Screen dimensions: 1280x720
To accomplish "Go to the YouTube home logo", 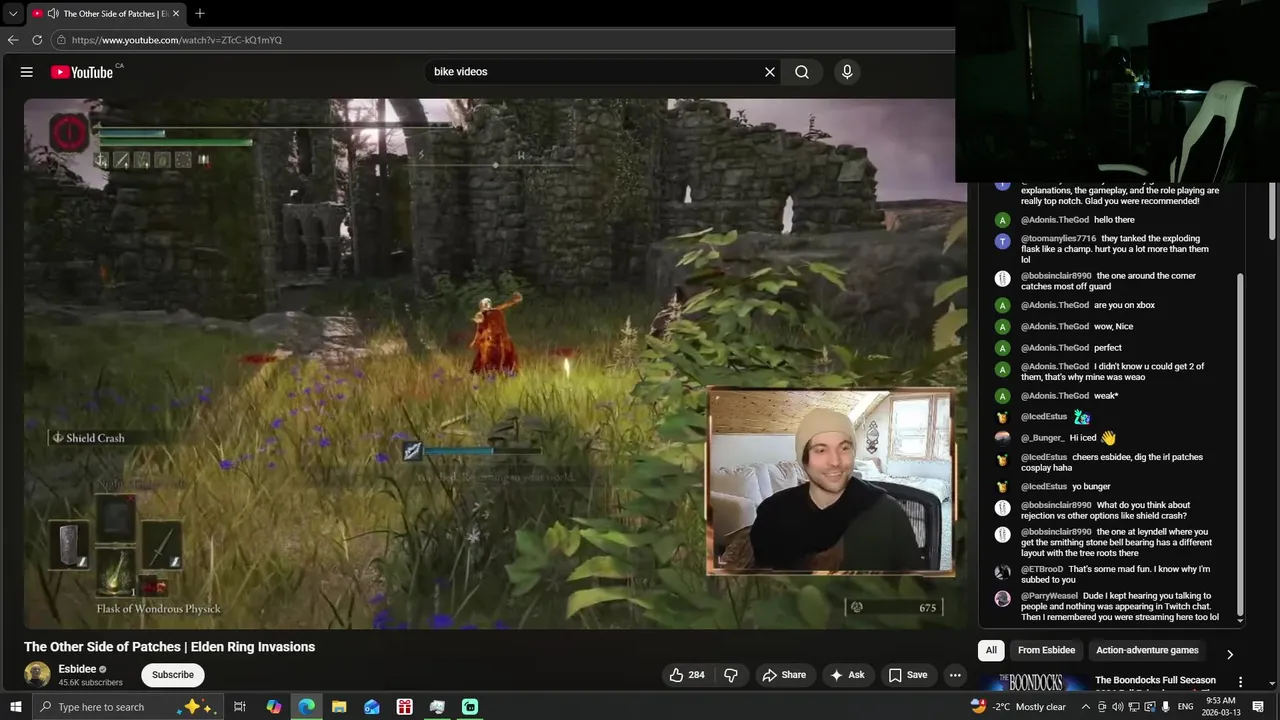I will (82, 72).
